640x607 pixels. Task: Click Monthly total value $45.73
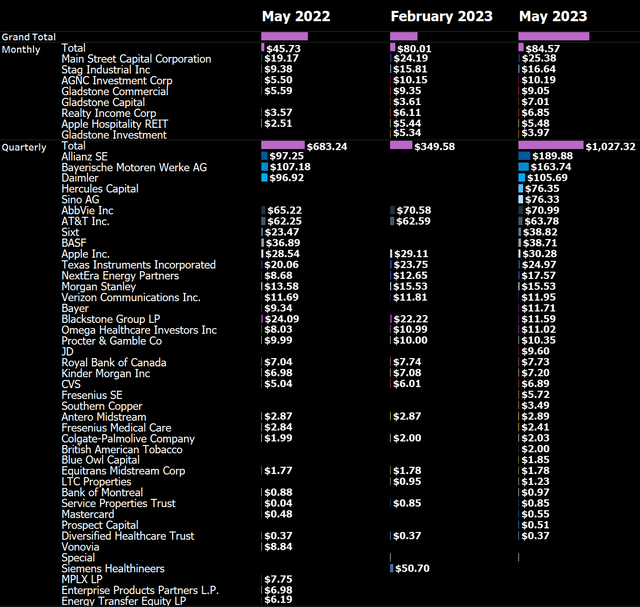tap(284, 49)
